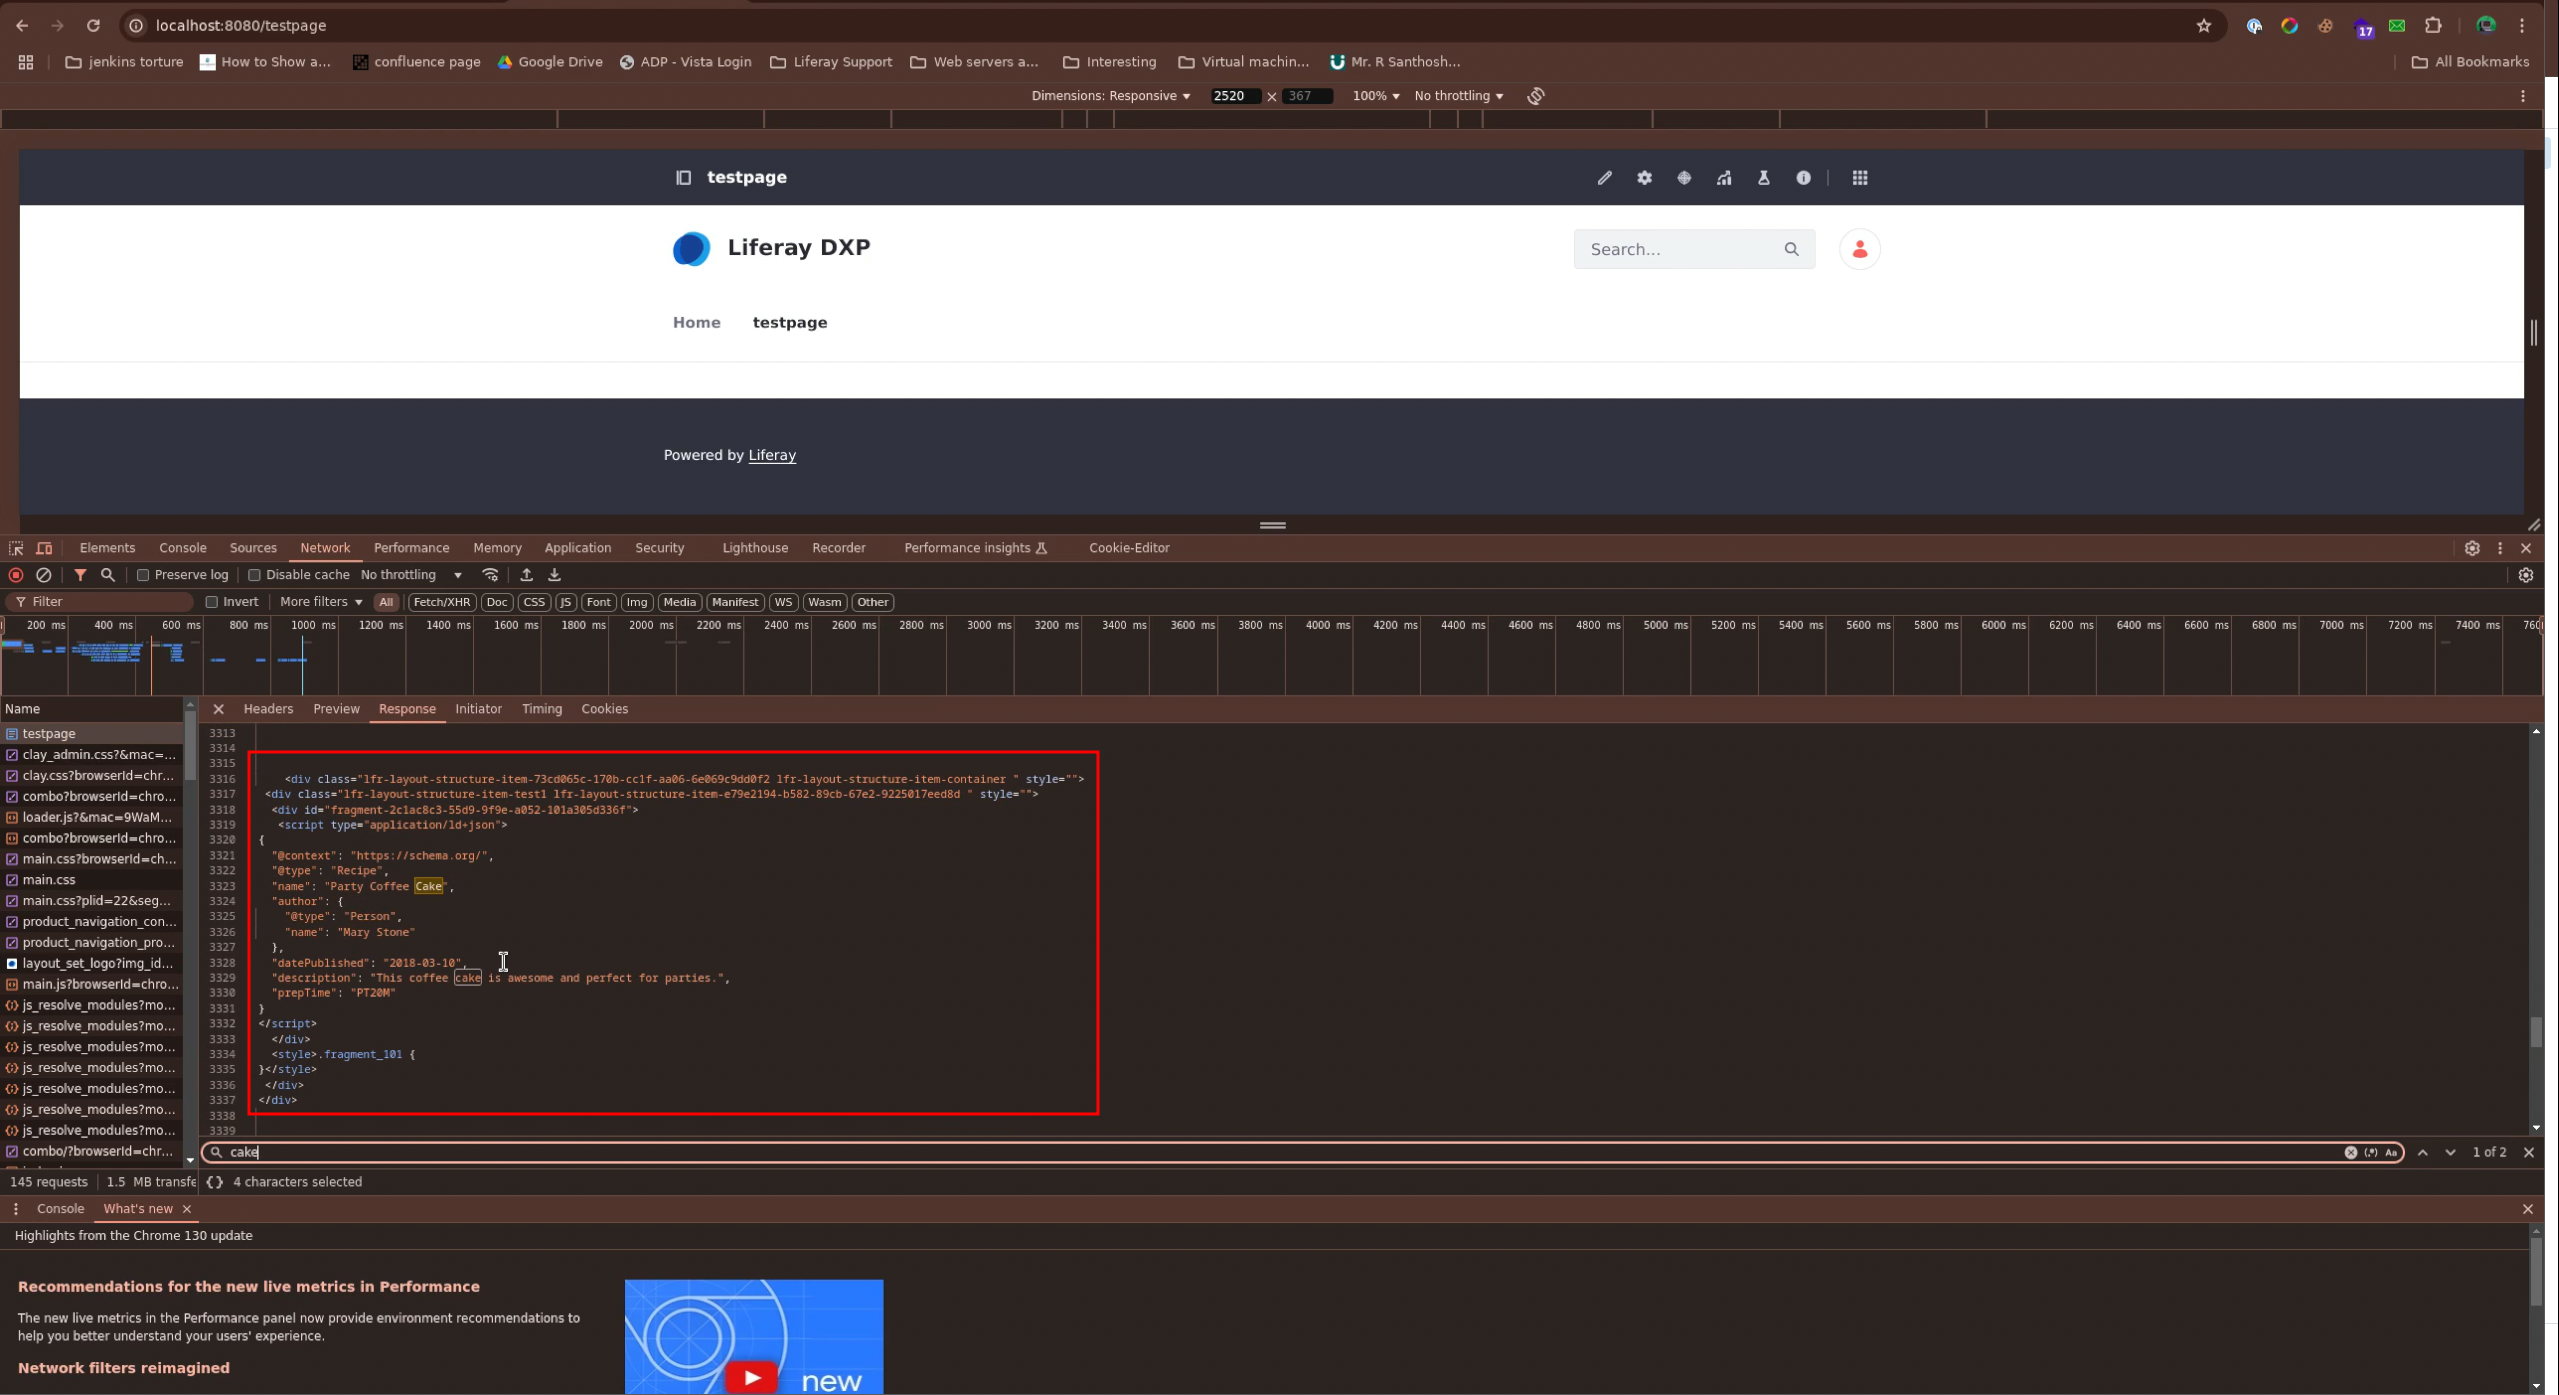This screenshot has width=2559, height=1395.
Task: Open the Headers request tab
Action: point(268,709)
